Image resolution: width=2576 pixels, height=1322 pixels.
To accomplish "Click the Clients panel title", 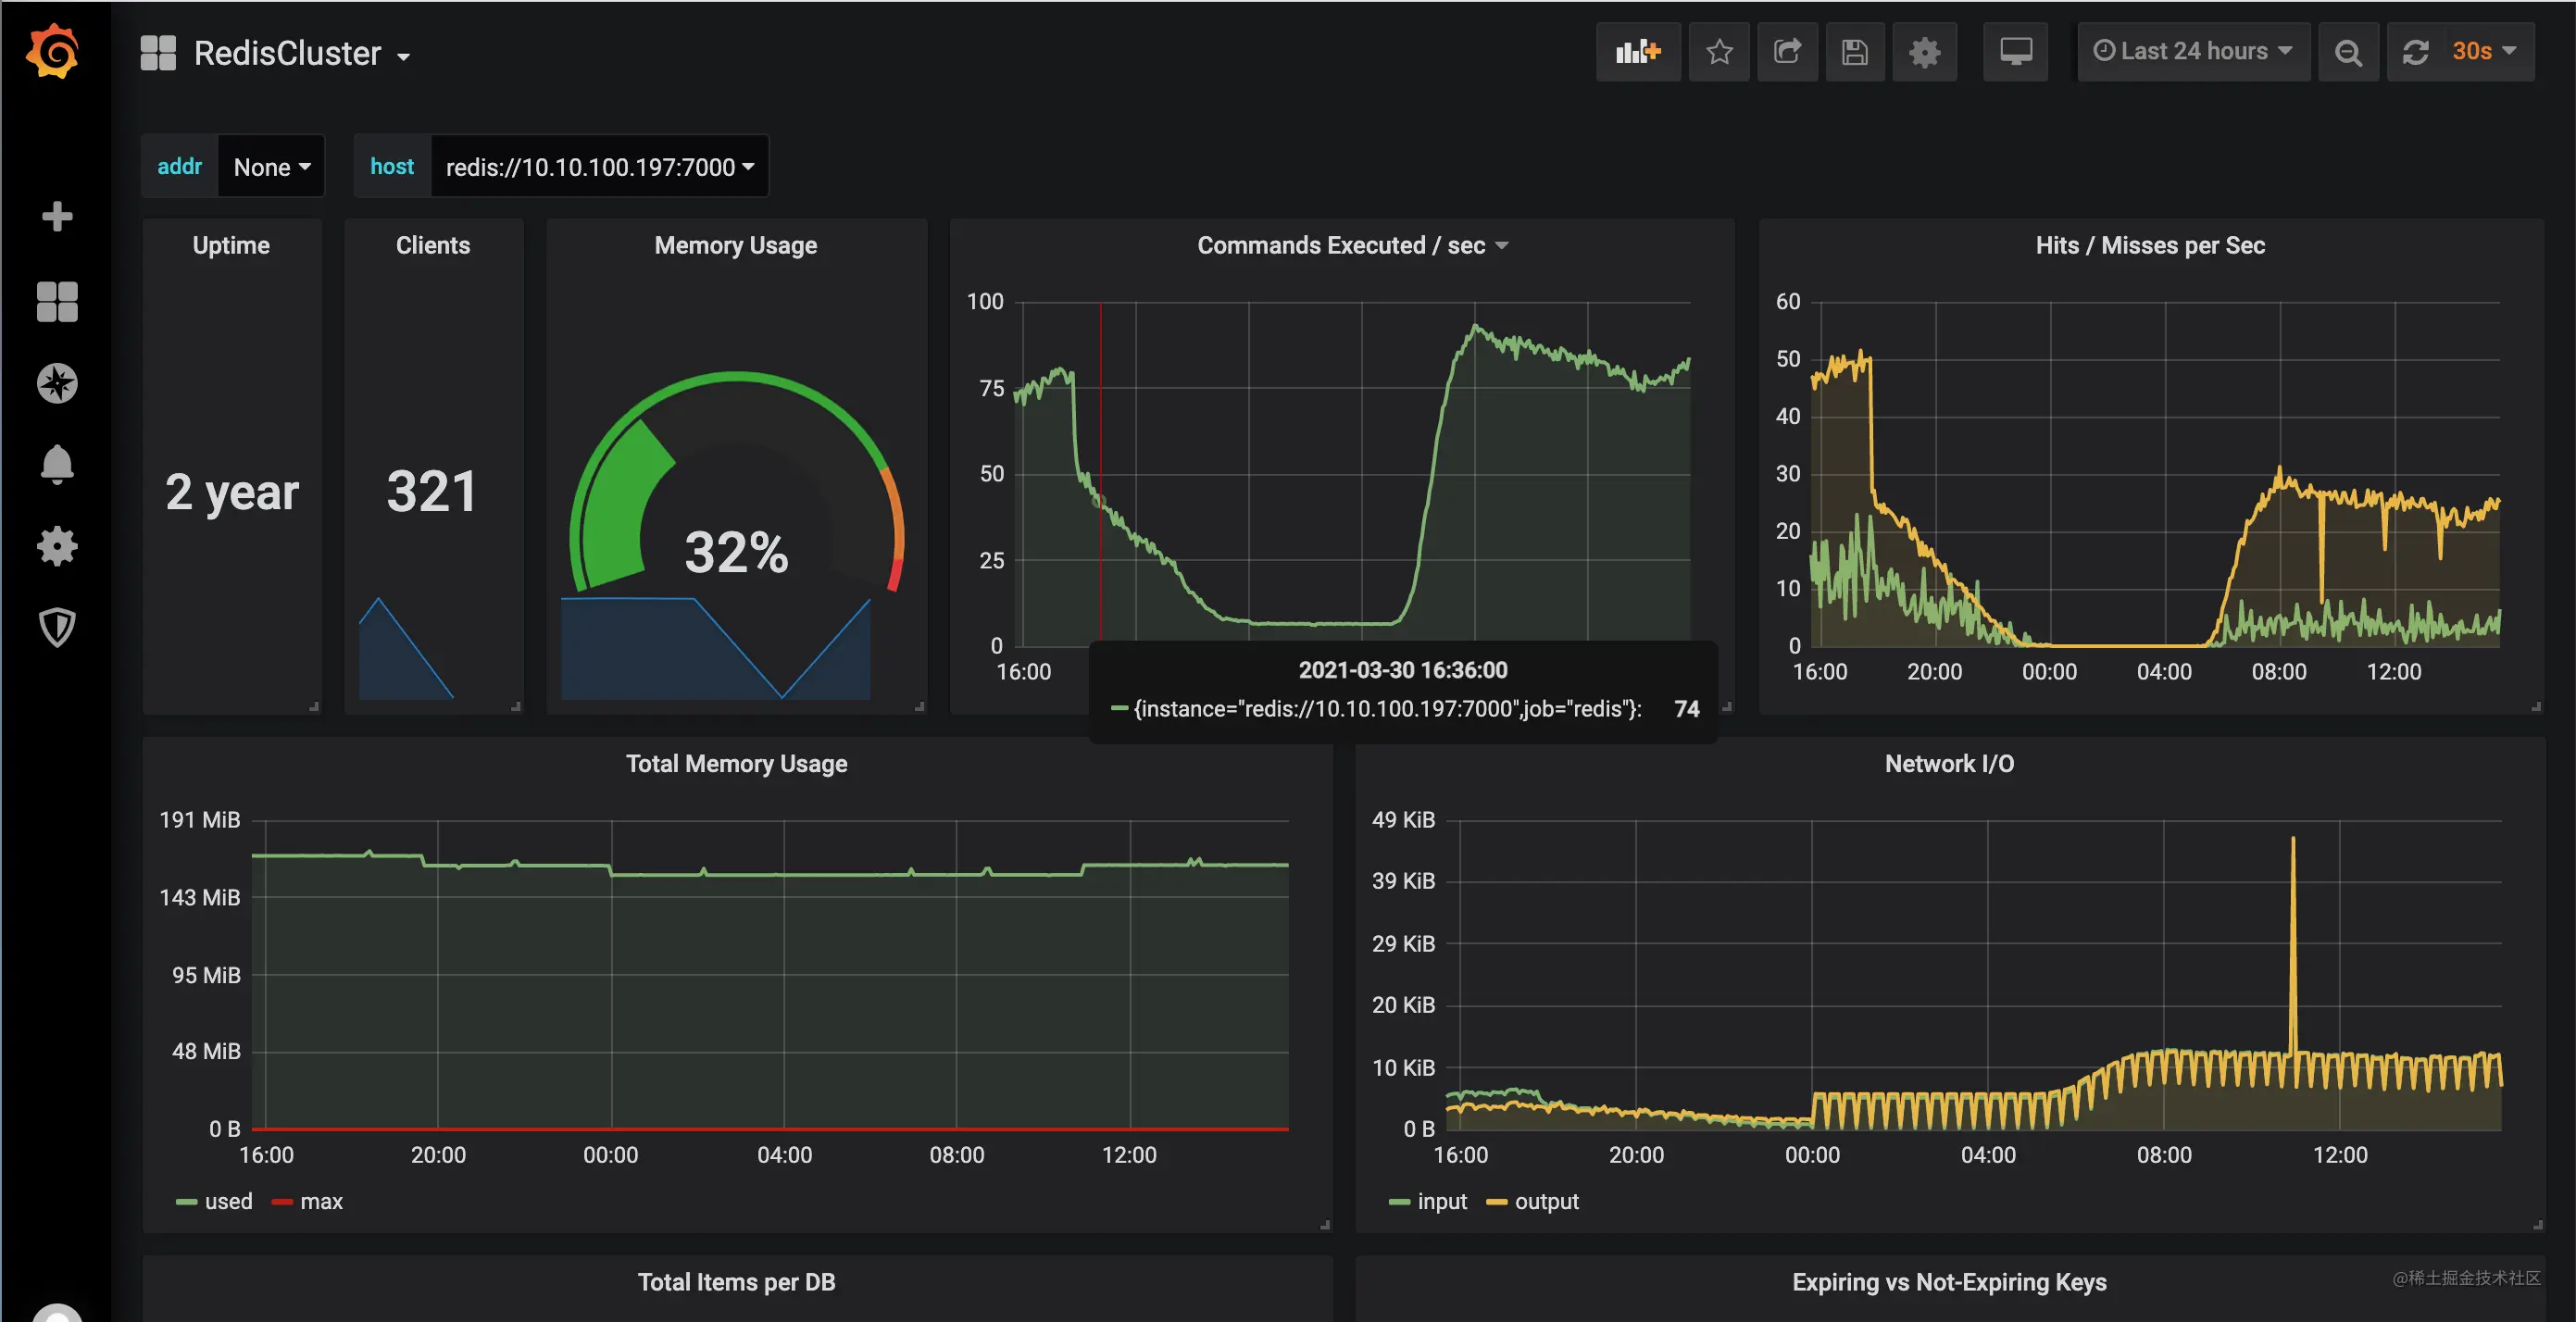I will 433,245.
